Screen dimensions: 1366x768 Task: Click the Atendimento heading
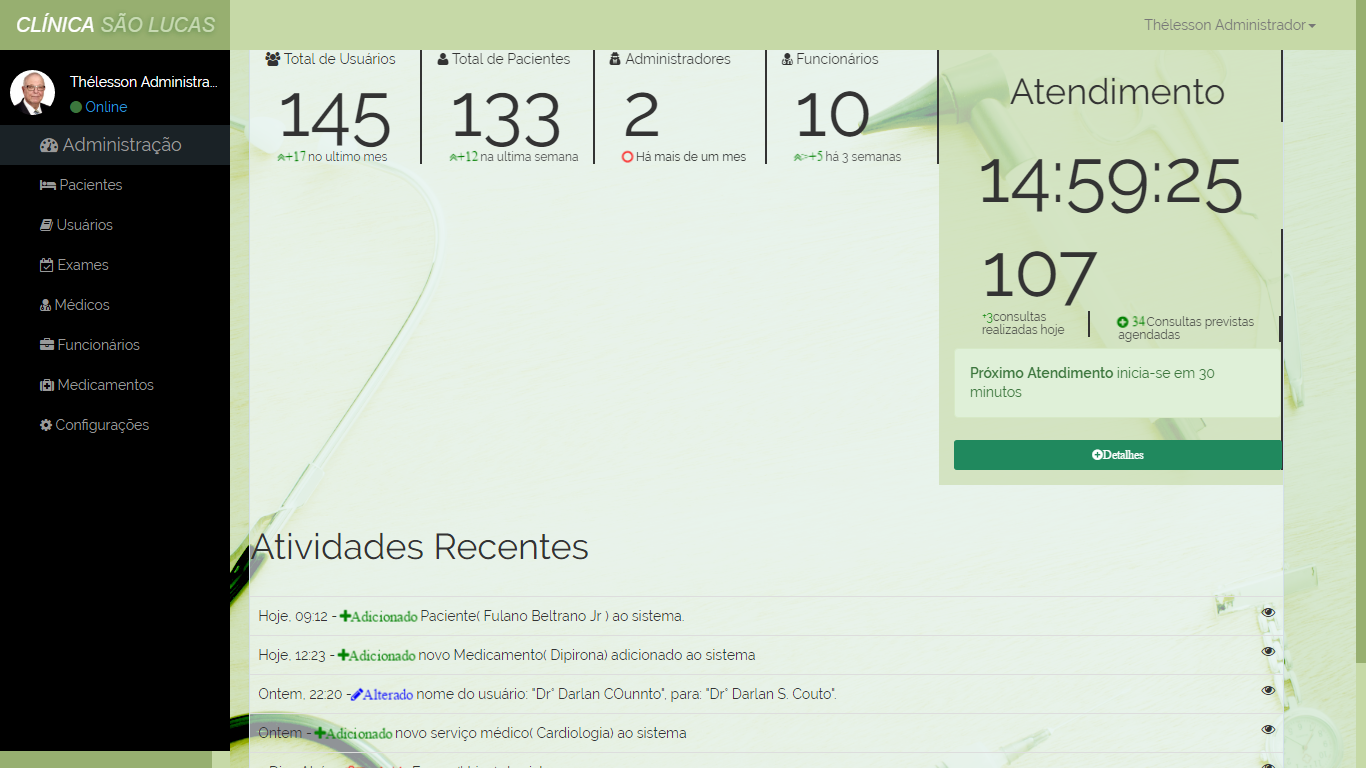tap(1117, 92)
